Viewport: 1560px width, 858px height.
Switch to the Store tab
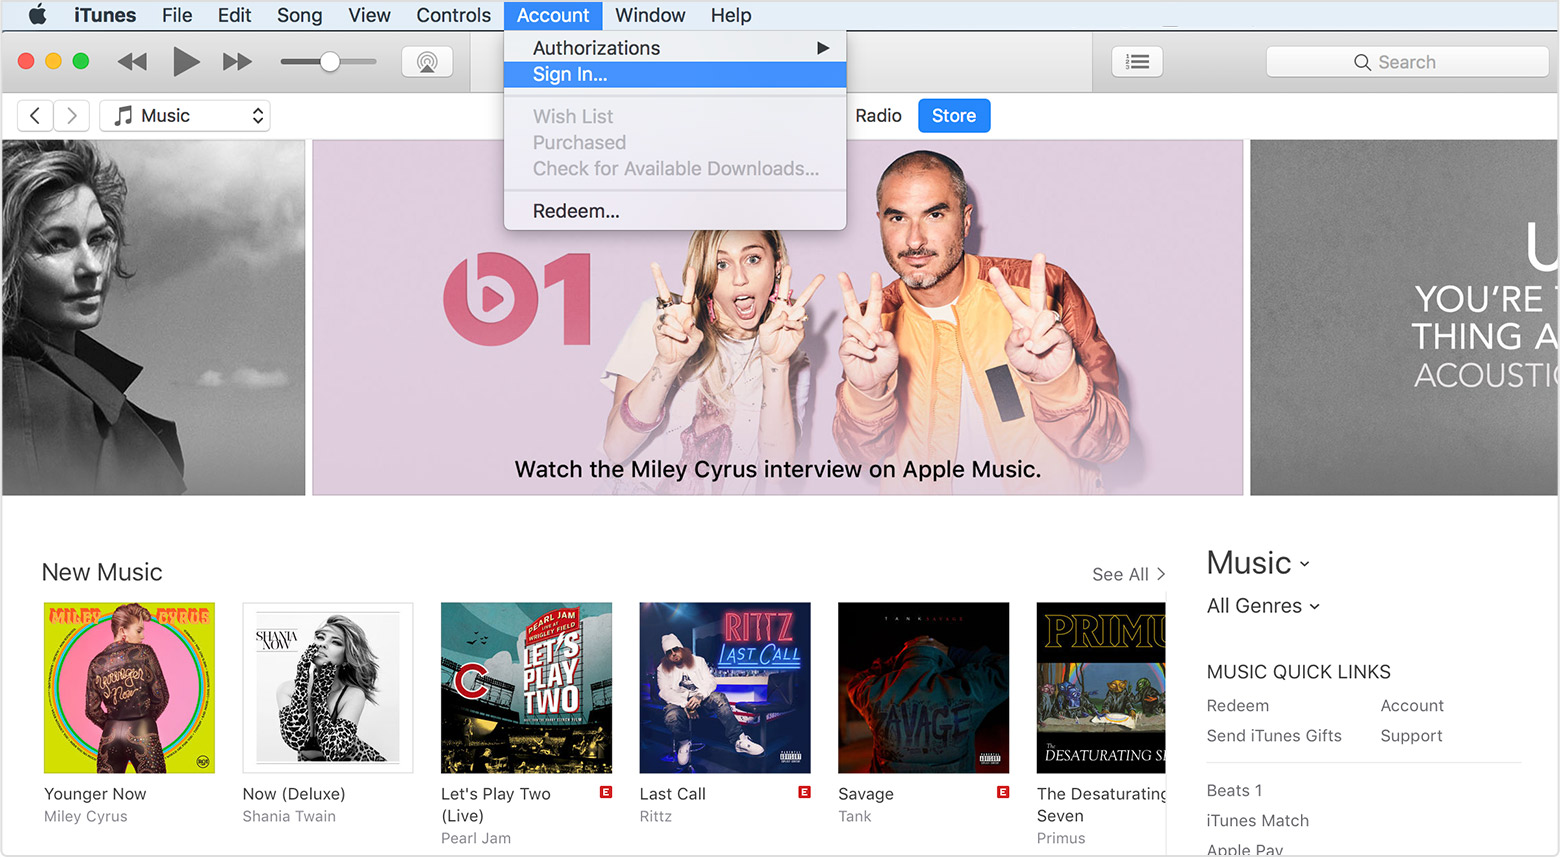954,116
